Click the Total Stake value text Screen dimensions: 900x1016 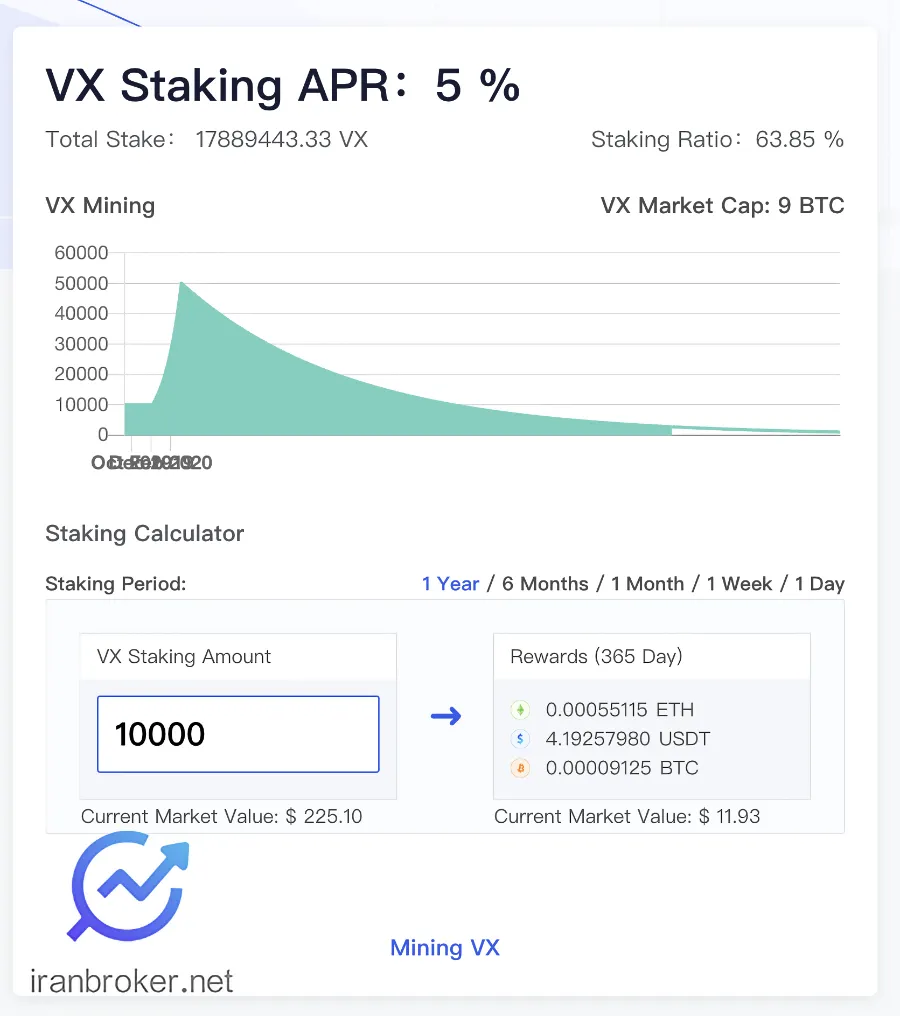[281, 139]
